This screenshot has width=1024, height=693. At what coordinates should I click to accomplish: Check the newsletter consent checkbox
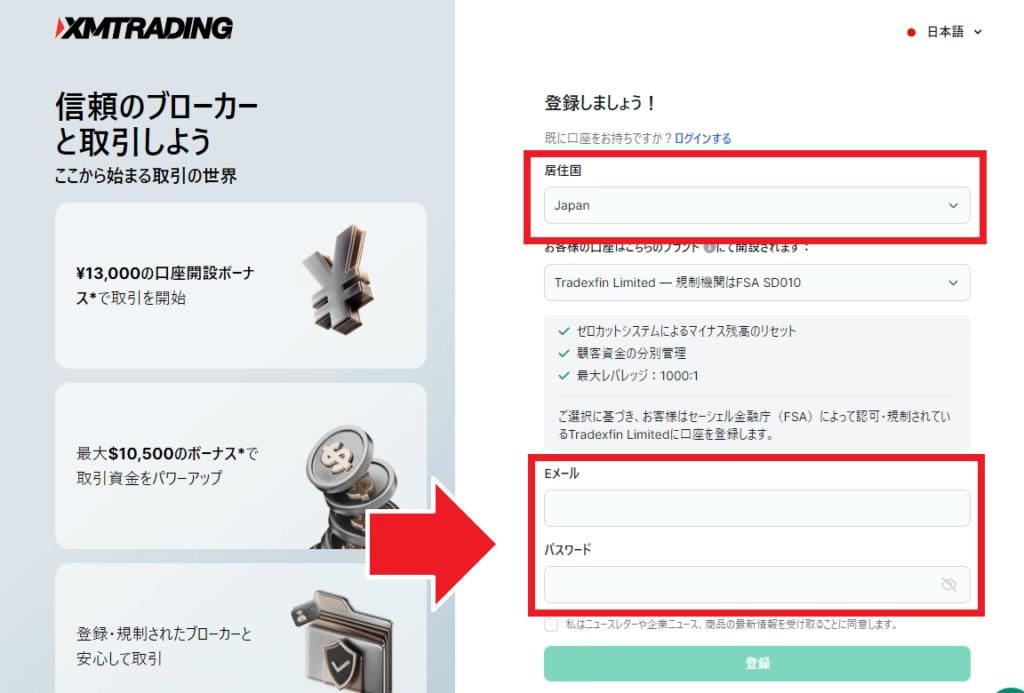(x=551, y=624)
